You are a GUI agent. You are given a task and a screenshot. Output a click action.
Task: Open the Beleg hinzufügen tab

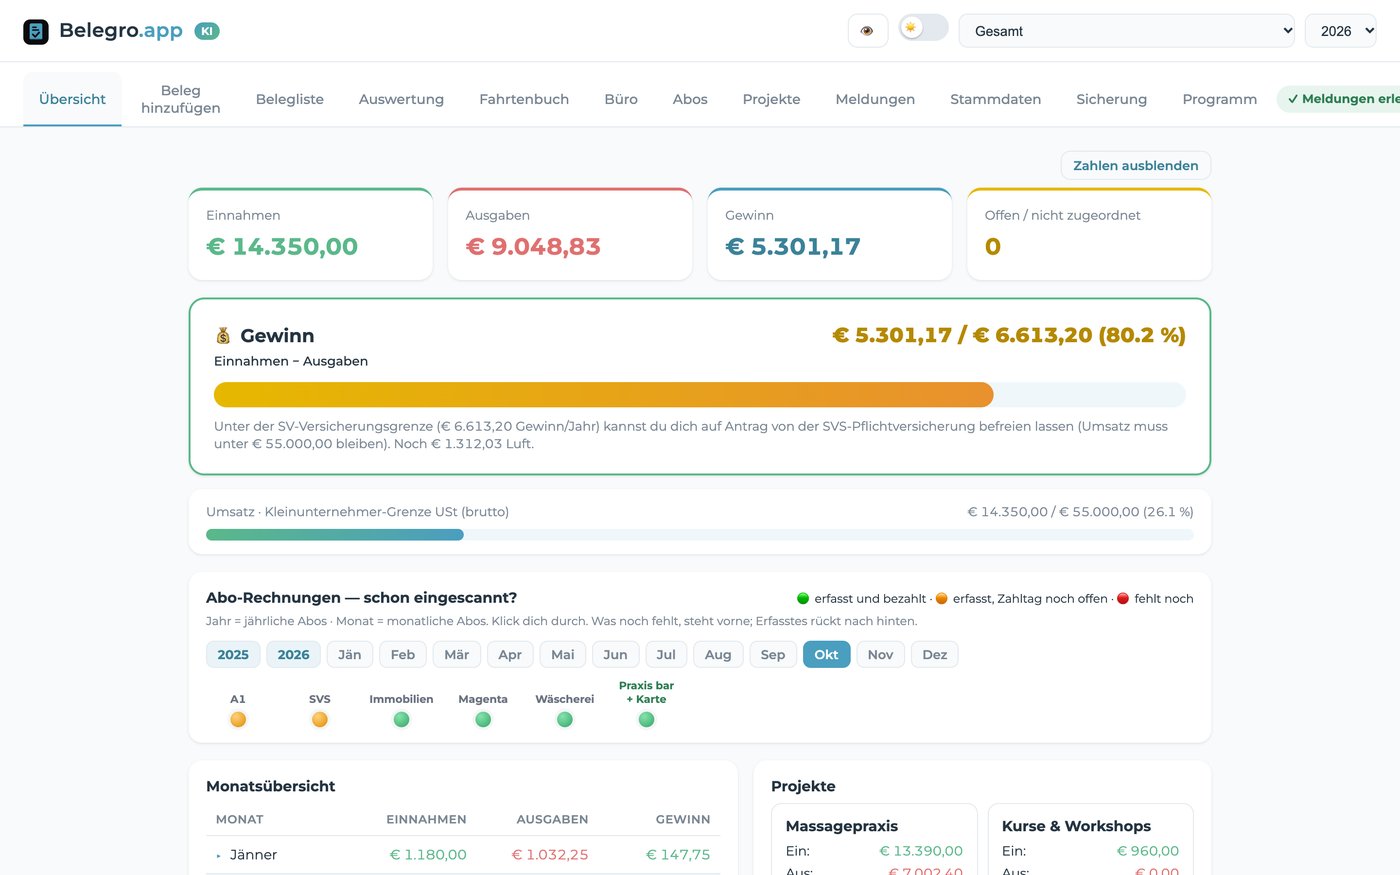181,99
